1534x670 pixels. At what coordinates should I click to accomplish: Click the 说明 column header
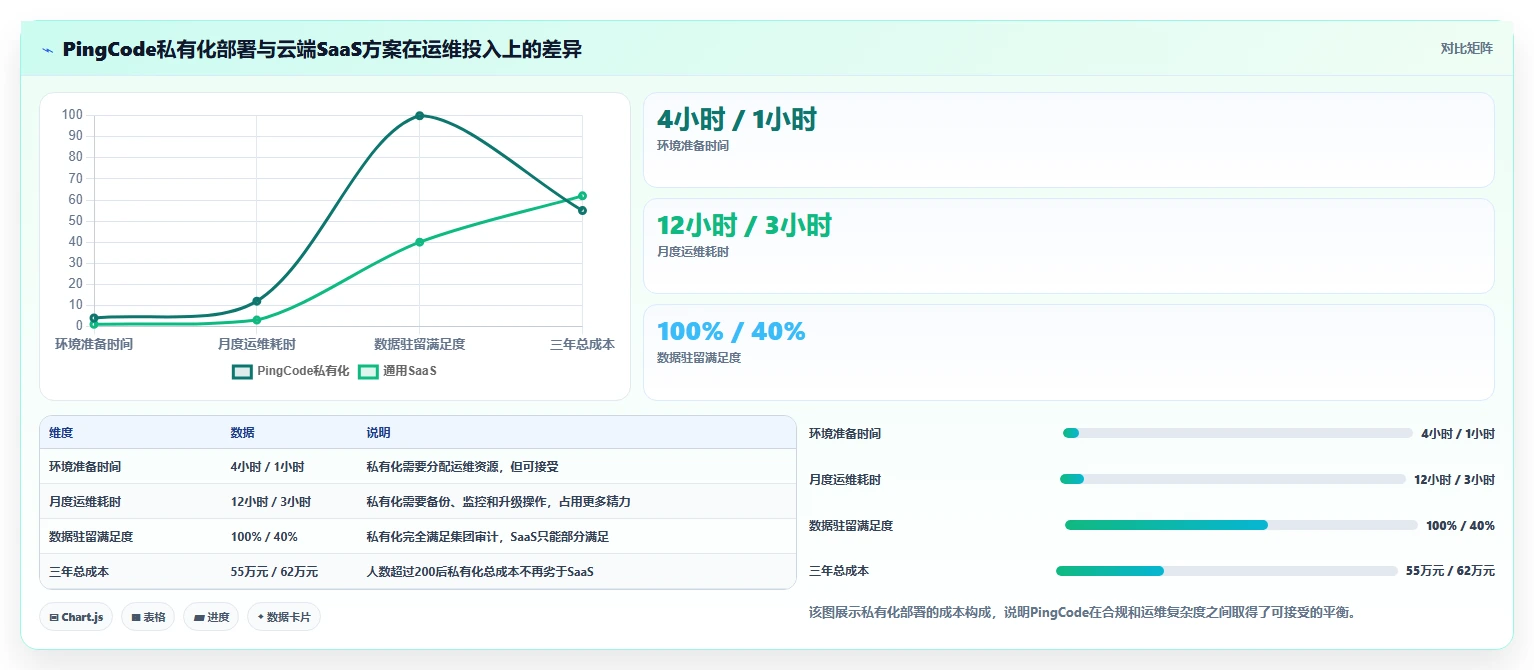click(x=378, y=433)
